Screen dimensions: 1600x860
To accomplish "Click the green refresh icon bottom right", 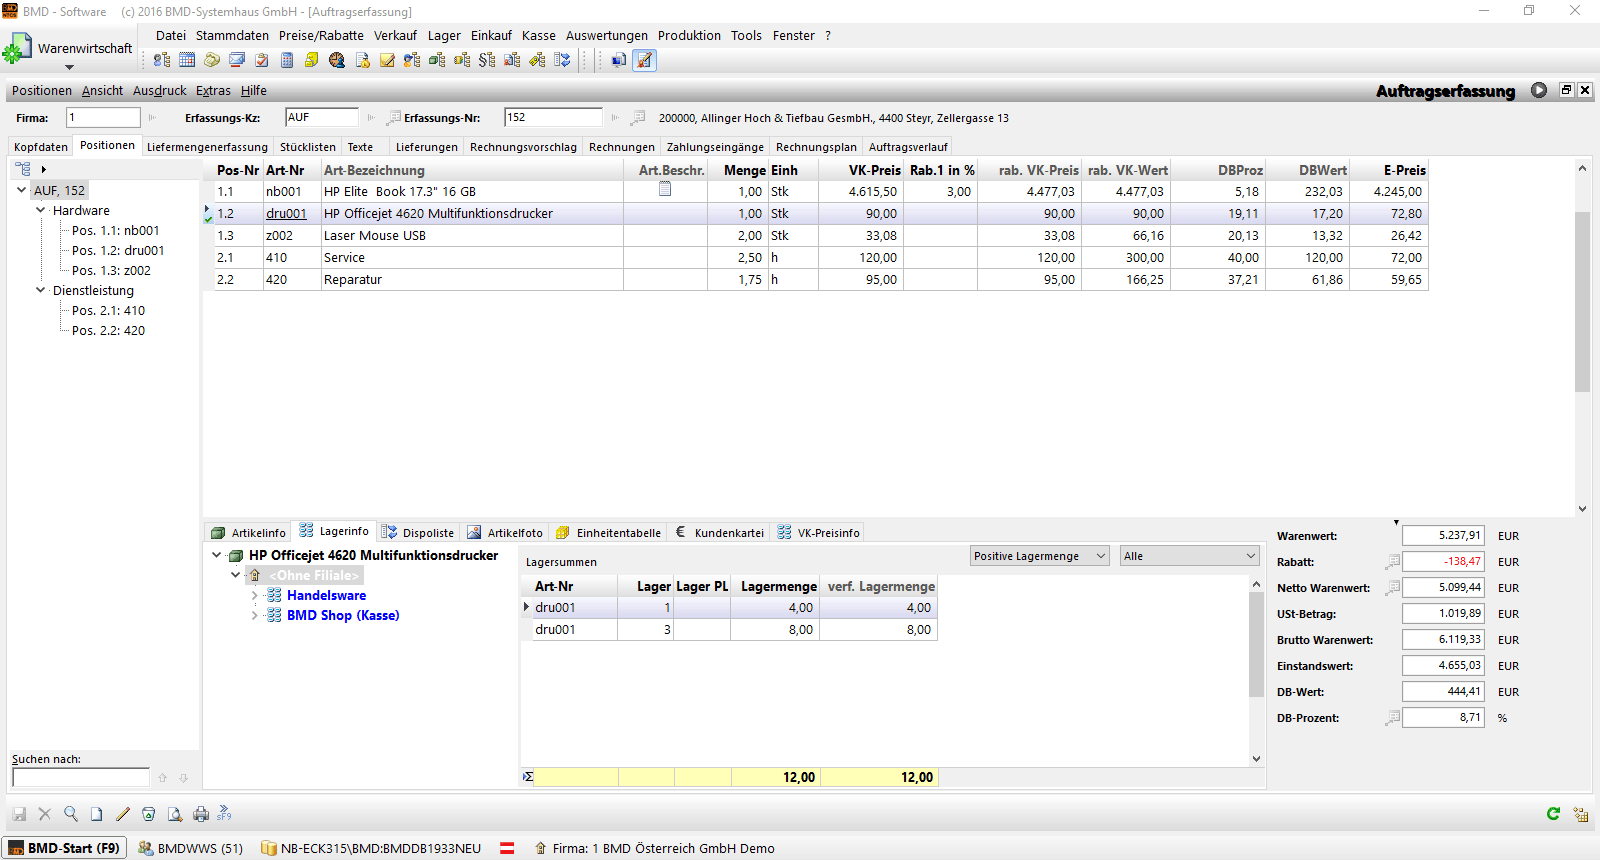I will 1553,814.
